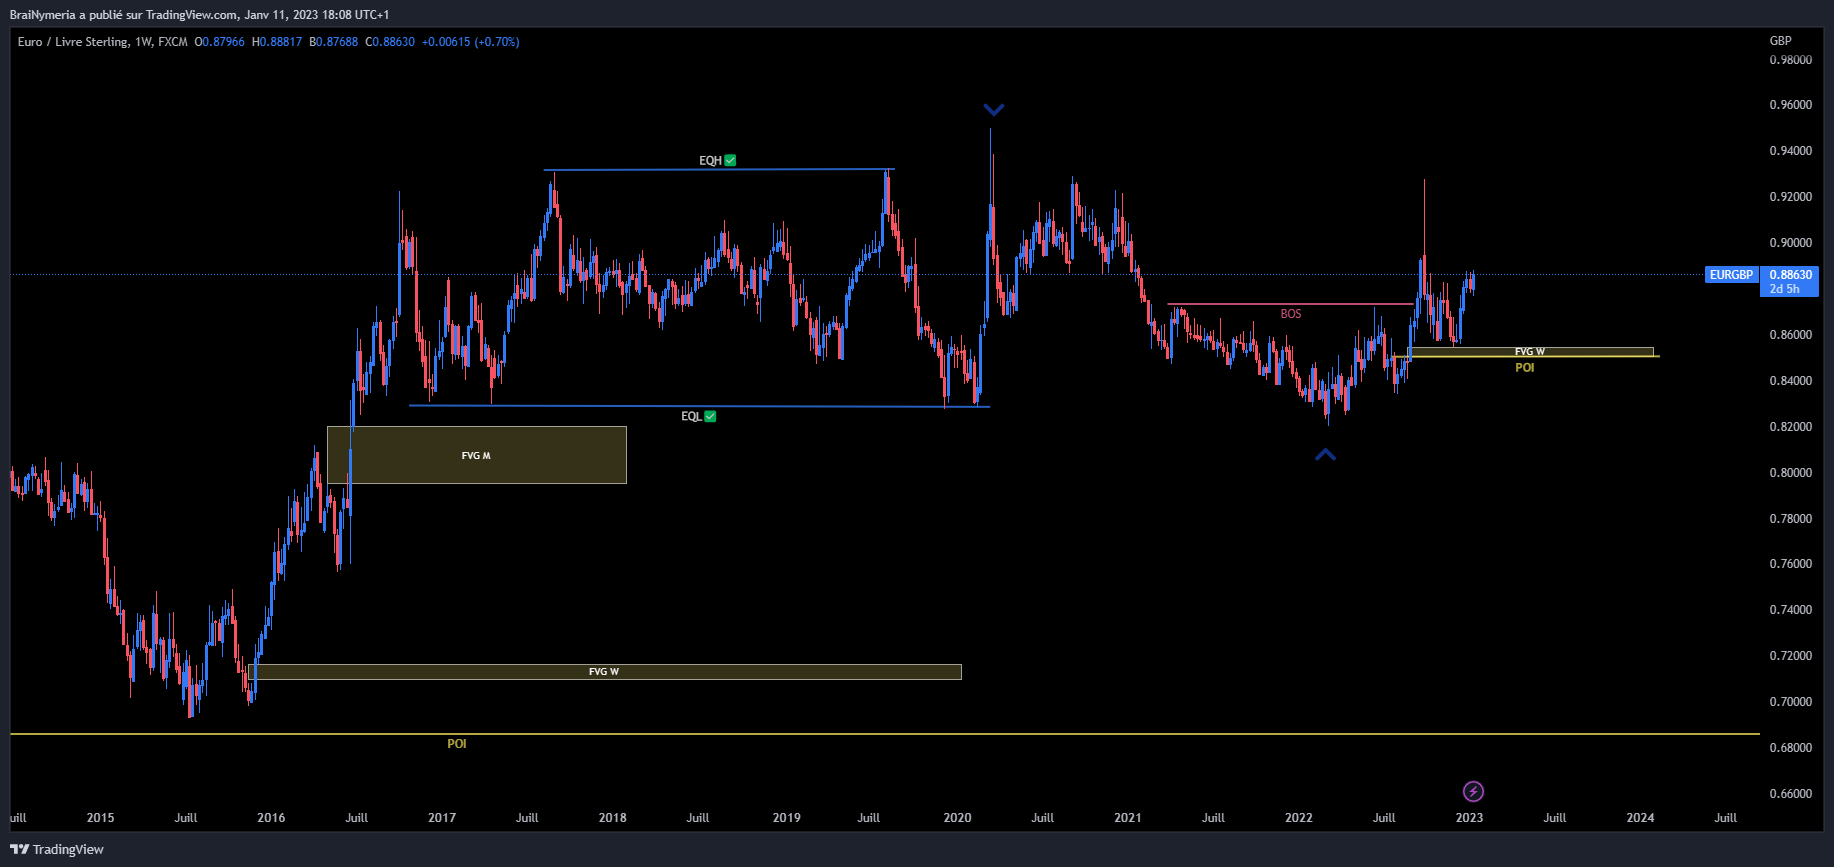Click the 2020 label on the time axis
Screen dimensions: 1834x867
click(x=957, y=818)
